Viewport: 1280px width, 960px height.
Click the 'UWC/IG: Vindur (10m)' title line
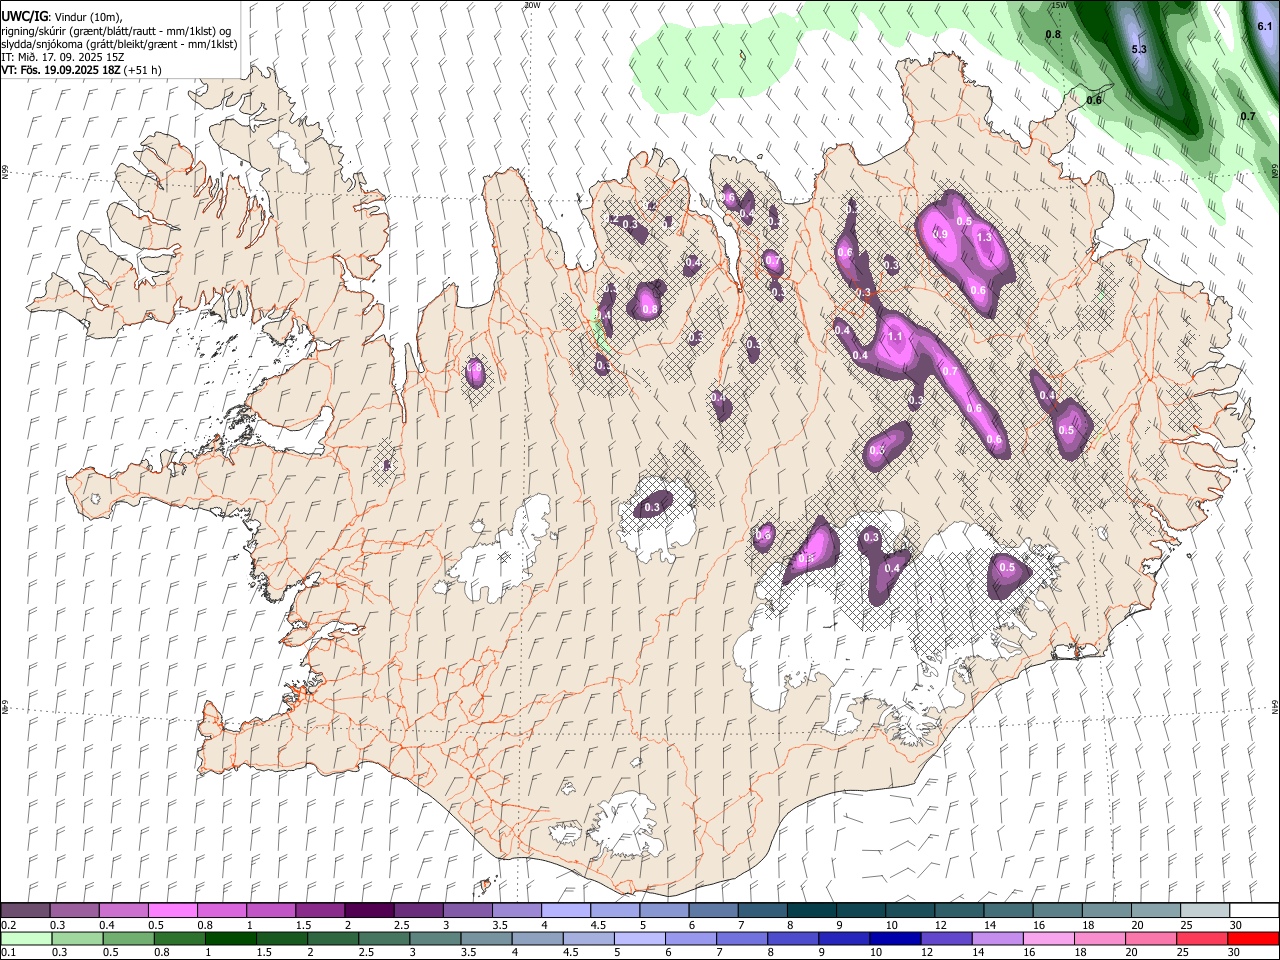[x=62, y=16]
